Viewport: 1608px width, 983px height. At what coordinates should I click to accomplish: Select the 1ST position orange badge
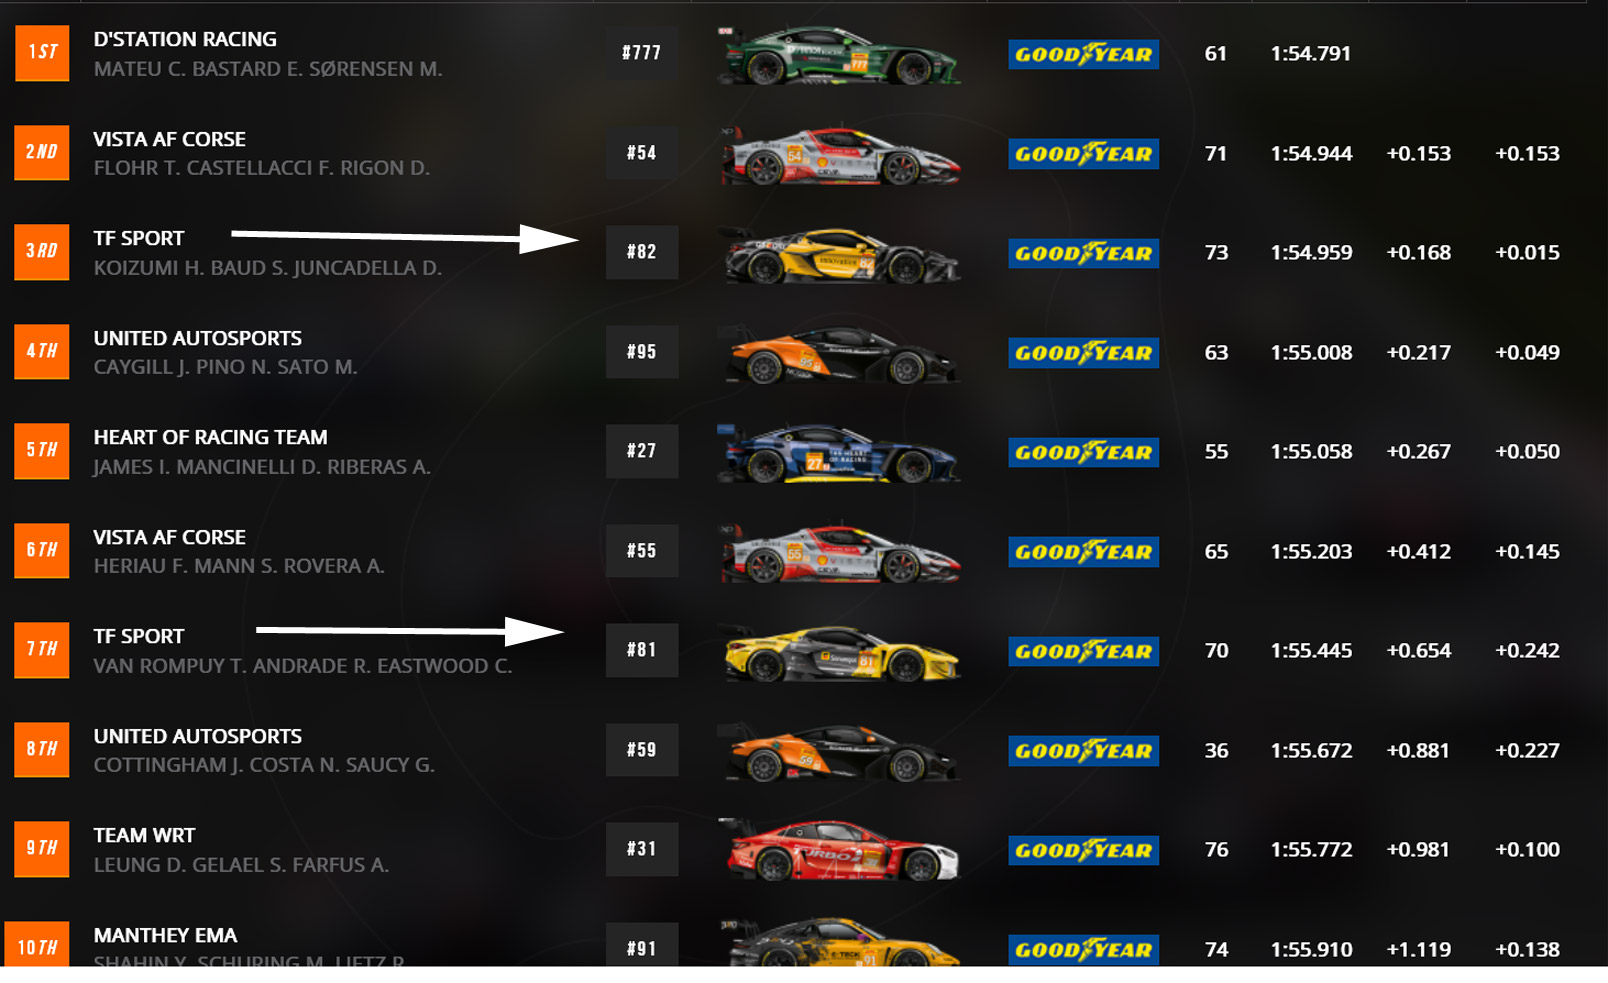click(42, 53)
